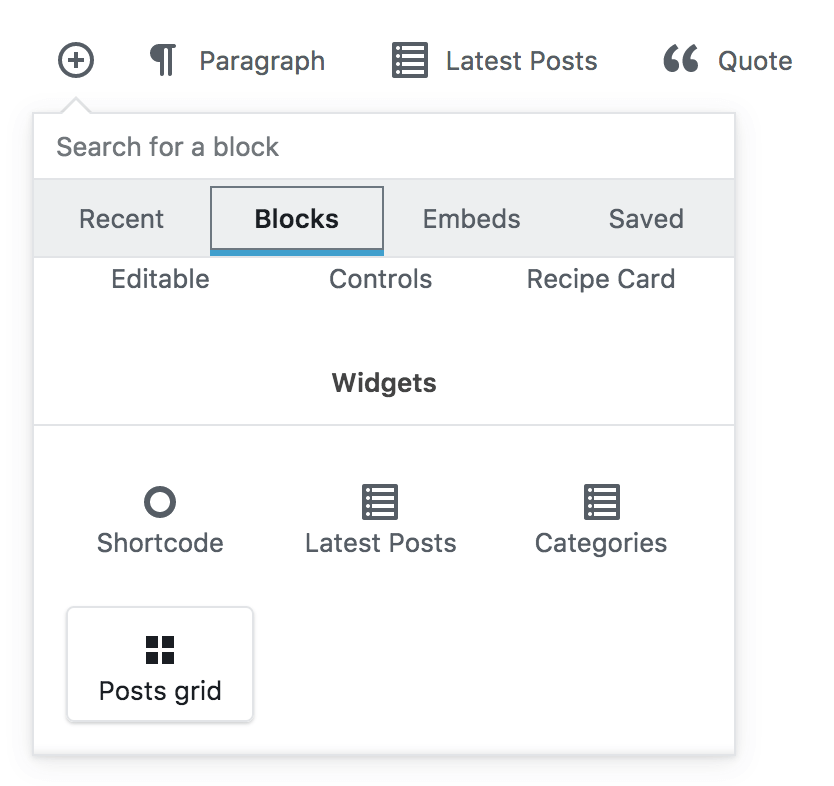This screenshot has height=786, width=834.
Task: Open the Embeds tab
Action: point(471,219)
